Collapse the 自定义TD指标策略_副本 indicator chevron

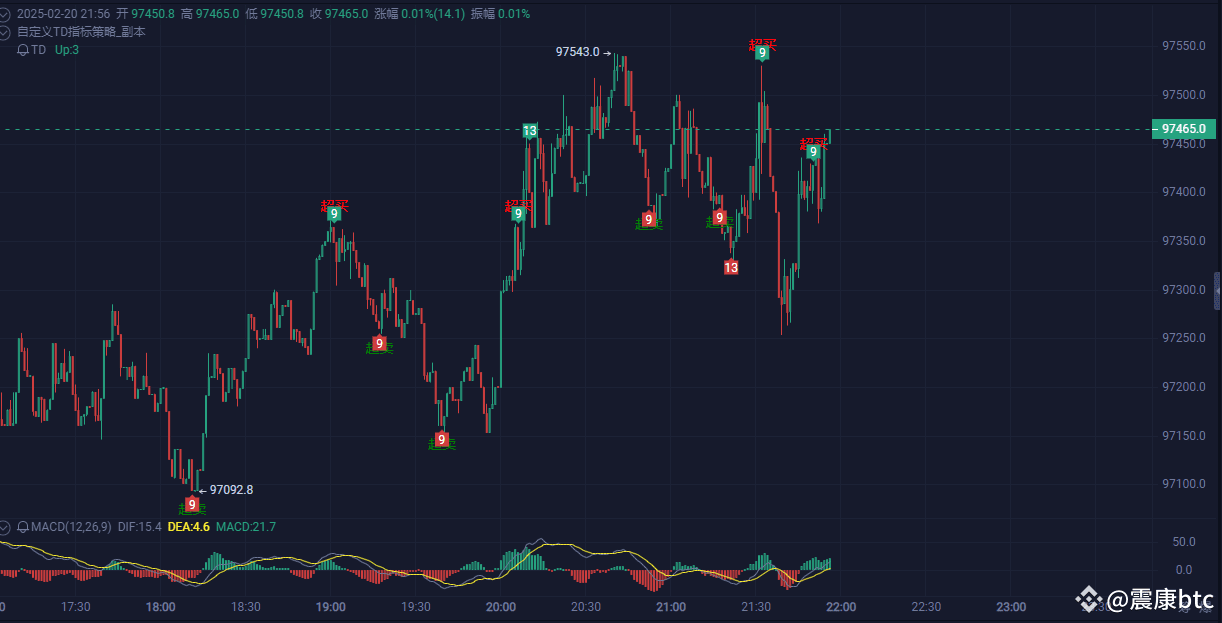pyautogui.click(x=5, y=32)
